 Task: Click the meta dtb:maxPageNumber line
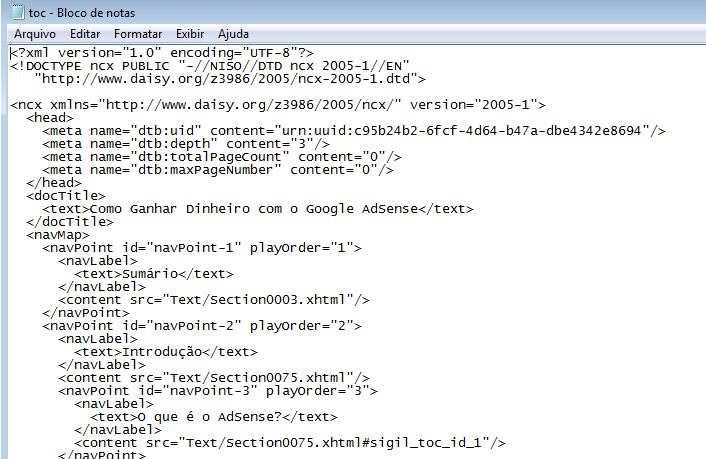(x=218, y=170)
